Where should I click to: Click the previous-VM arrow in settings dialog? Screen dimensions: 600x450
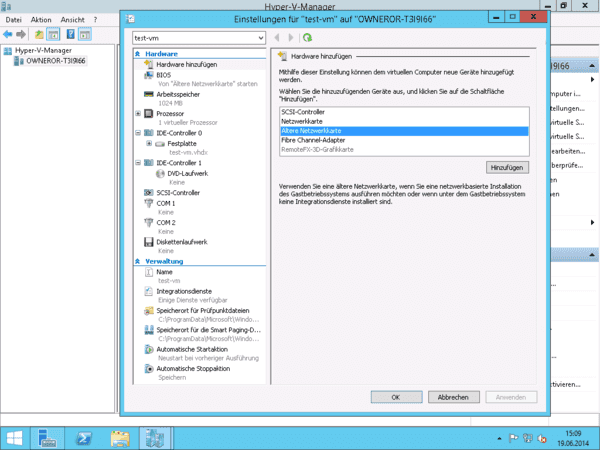(x=277, y=38)
